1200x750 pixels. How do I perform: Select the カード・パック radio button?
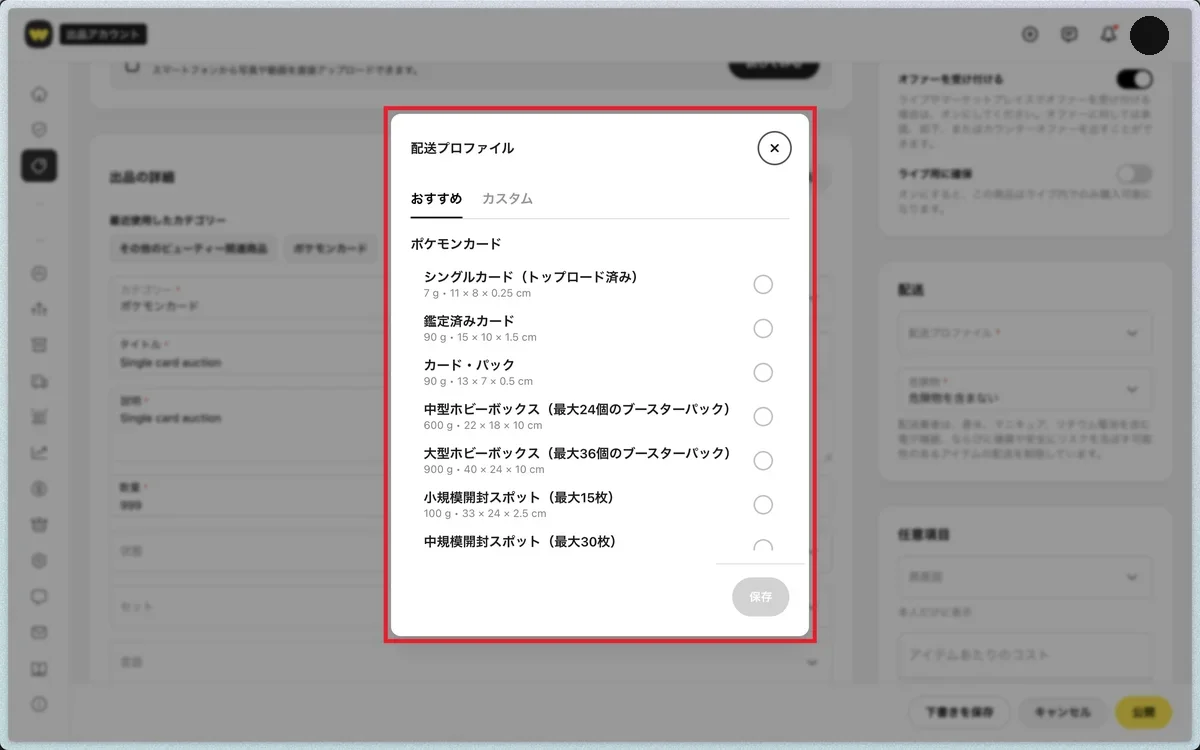pos(763,373)
